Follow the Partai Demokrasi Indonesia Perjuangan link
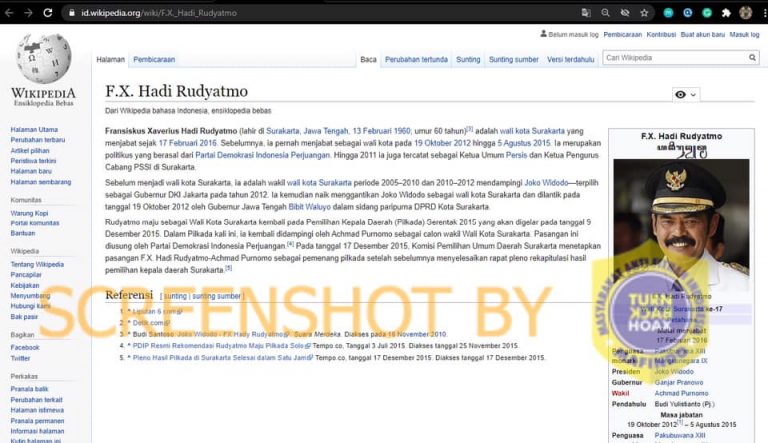 [x=263, y=155]
